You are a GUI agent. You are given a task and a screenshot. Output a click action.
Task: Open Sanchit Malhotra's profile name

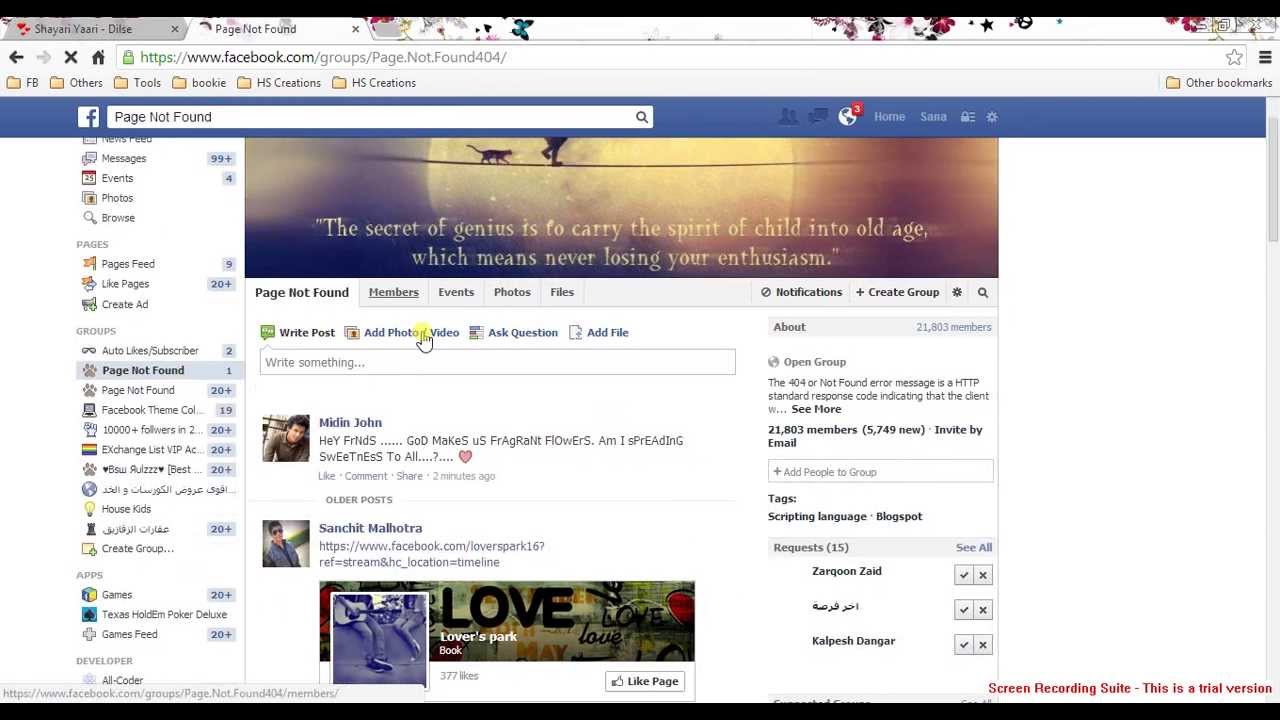coord(370,528)
